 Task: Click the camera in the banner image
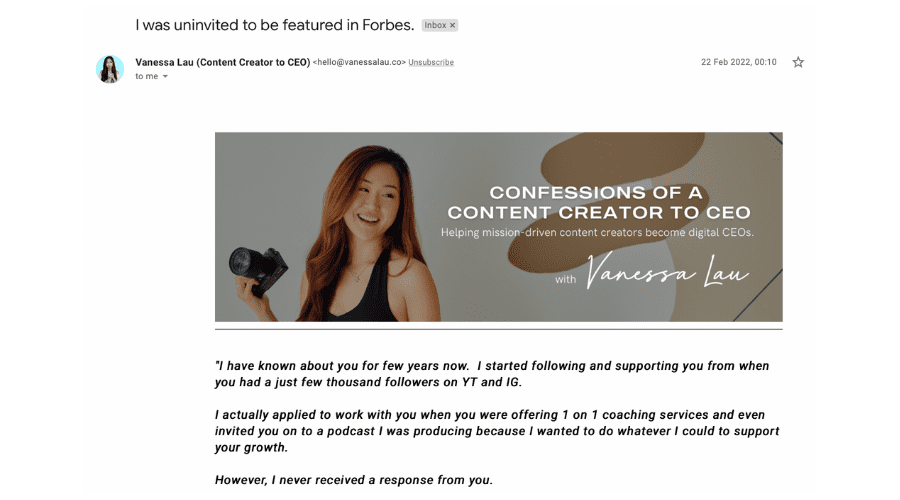(257, 271)
